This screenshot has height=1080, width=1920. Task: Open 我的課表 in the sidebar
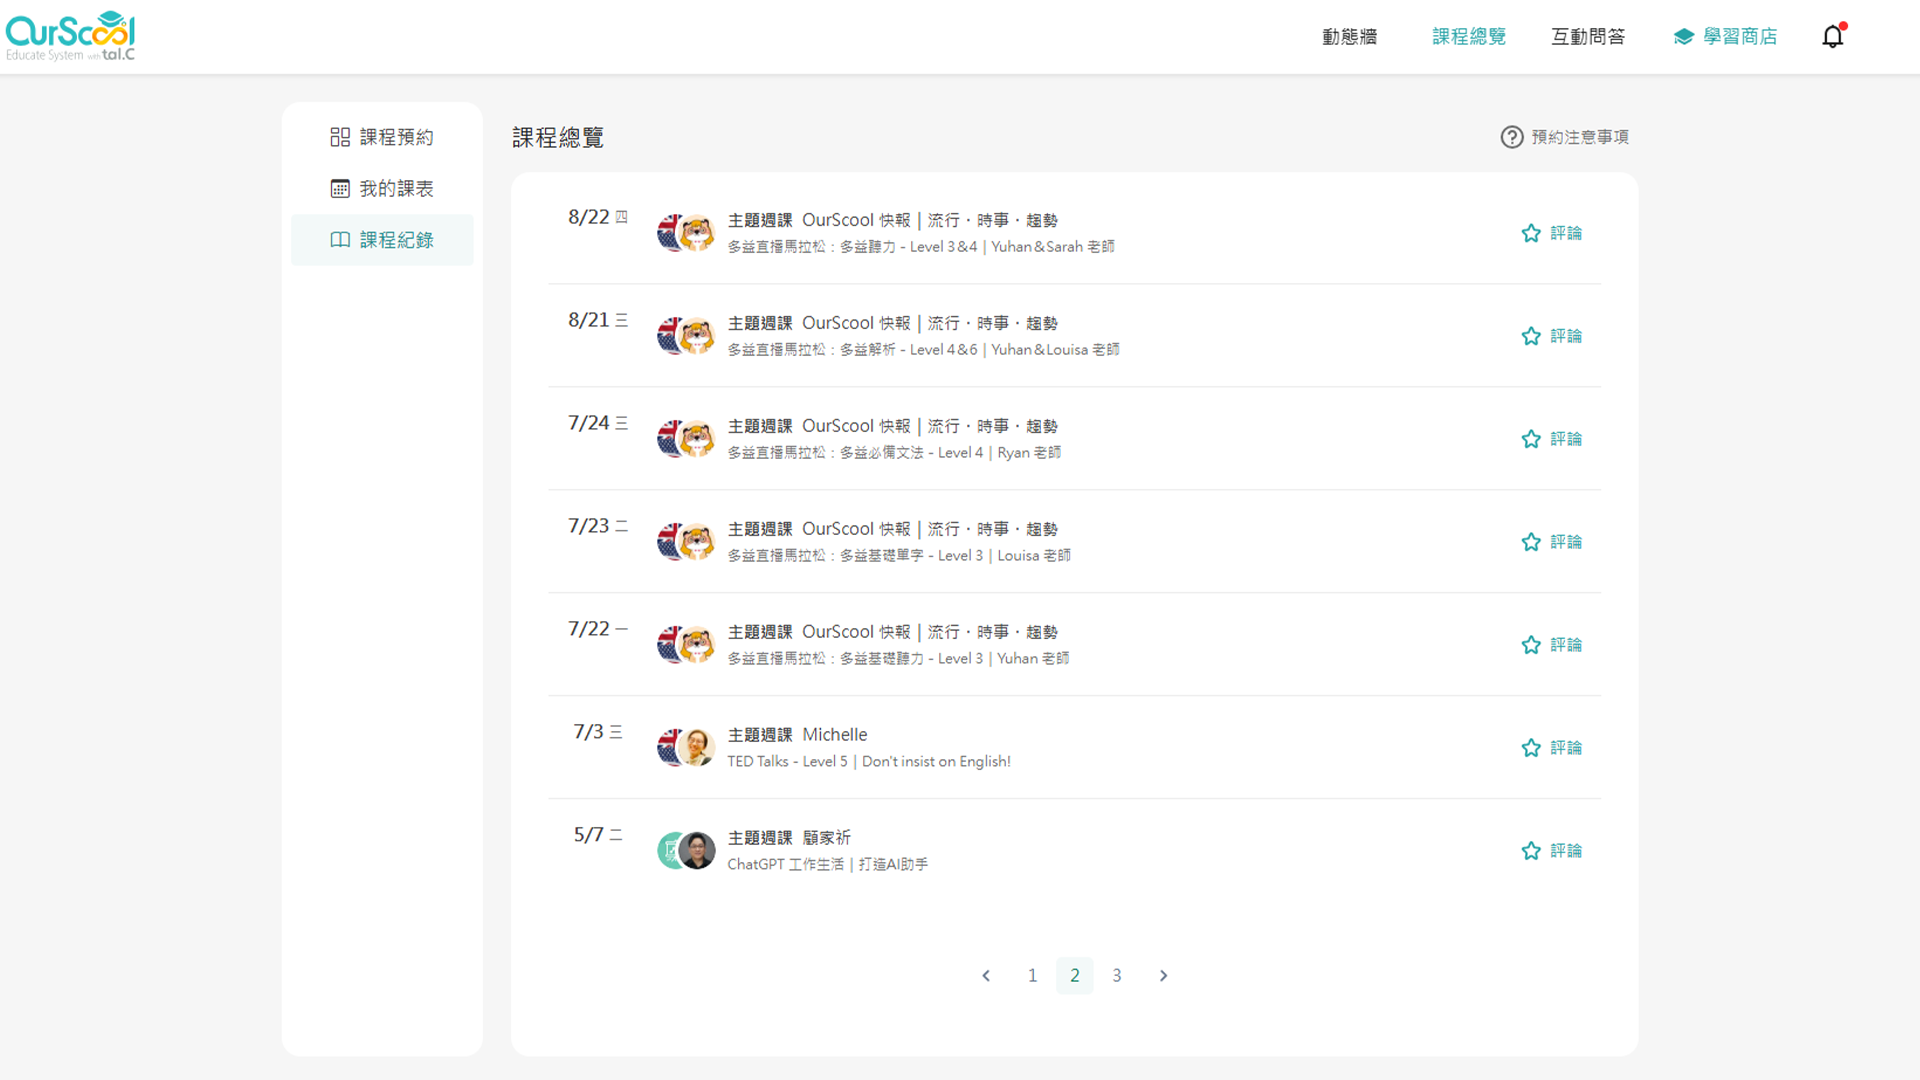[x=382, y=189]
